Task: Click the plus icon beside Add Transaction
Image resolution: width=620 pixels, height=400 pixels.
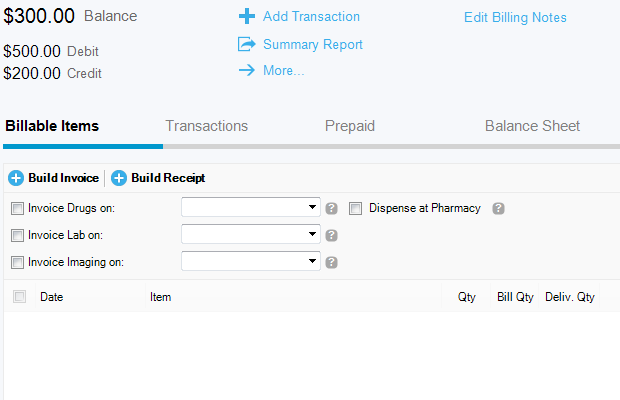Action: 246,17
